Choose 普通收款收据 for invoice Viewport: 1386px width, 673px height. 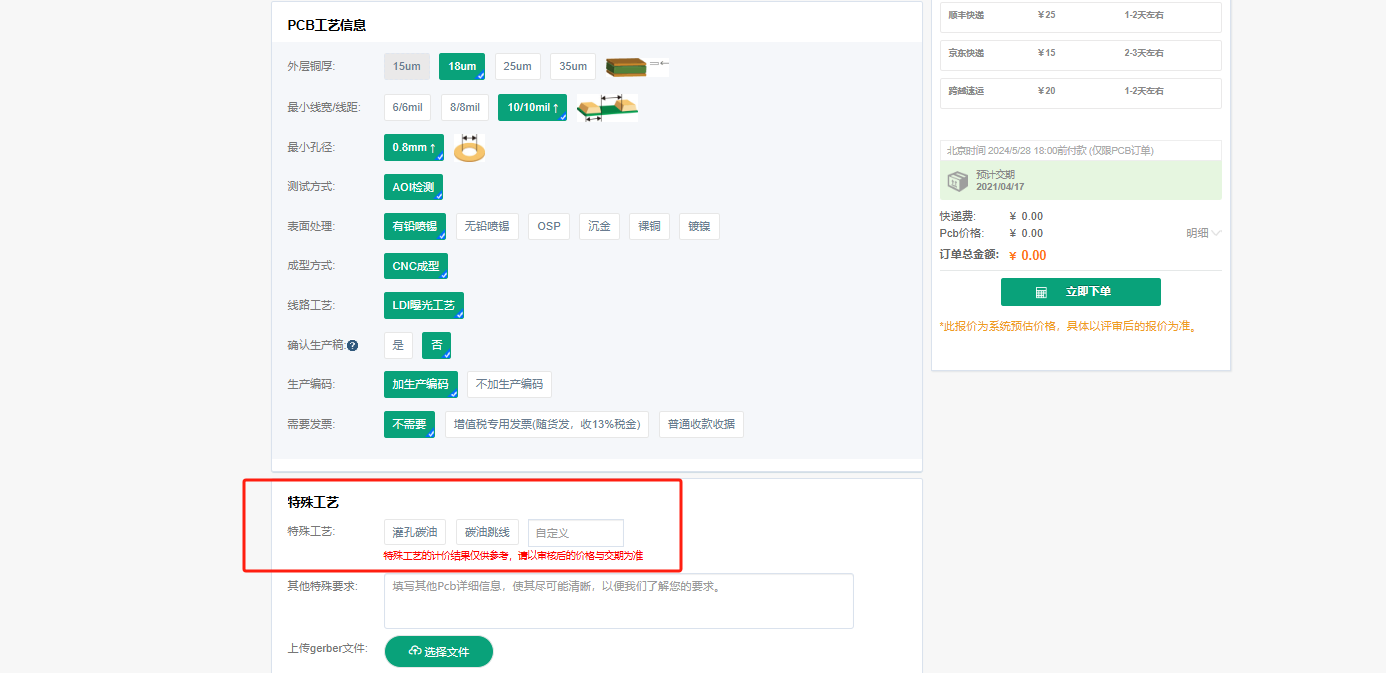tap(701, 424)
